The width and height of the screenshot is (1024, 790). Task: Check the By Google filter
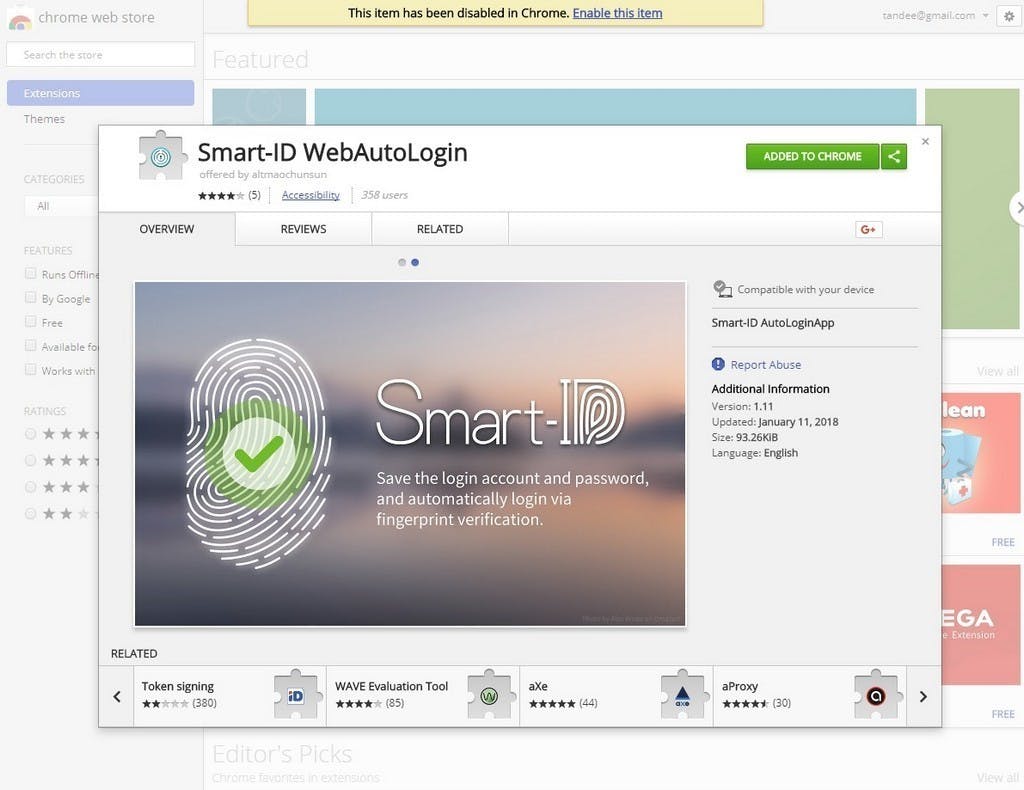pos(31,298)
